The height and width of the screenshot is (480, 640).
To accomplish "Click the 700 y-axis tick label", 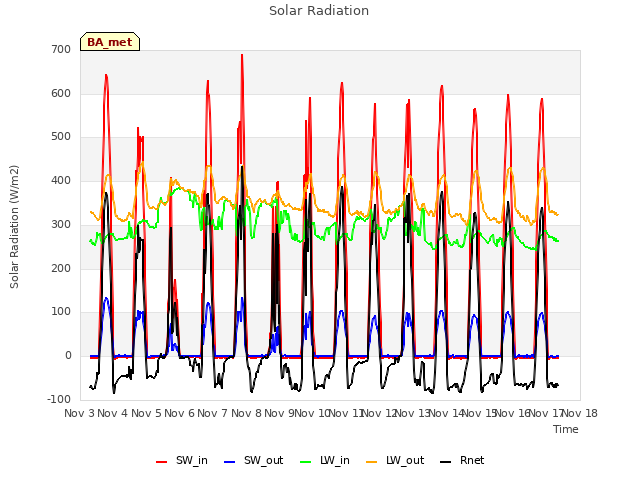I will click(61, 50).
